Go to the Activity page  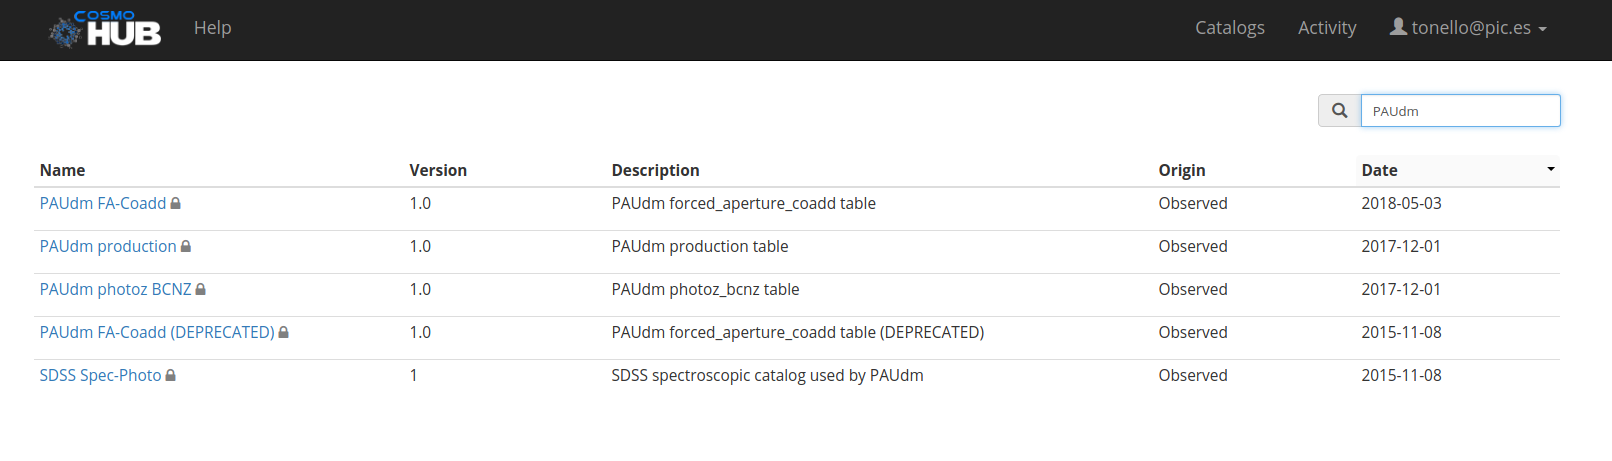(x=1327, y=28)
